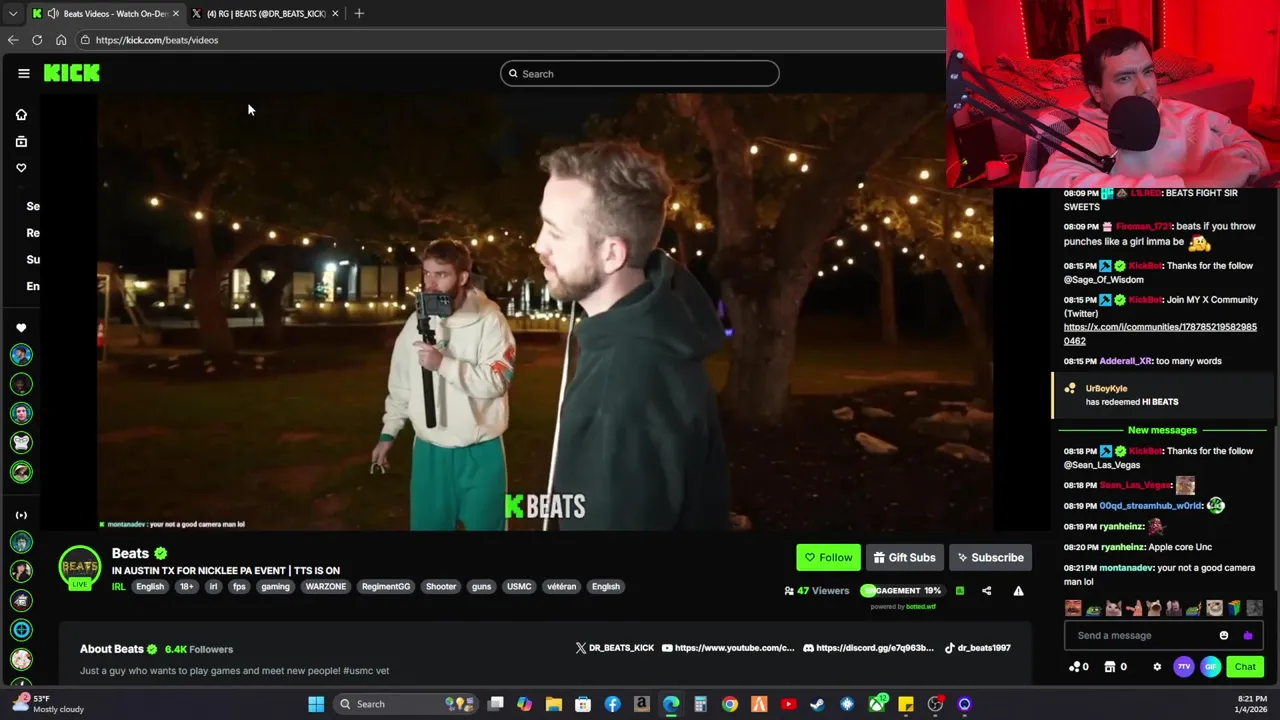Viewport: 1280px width, 720px height.
Task: Open the tab list dropdown arrow
Action: pyautogui.click(x=12, y=13)
